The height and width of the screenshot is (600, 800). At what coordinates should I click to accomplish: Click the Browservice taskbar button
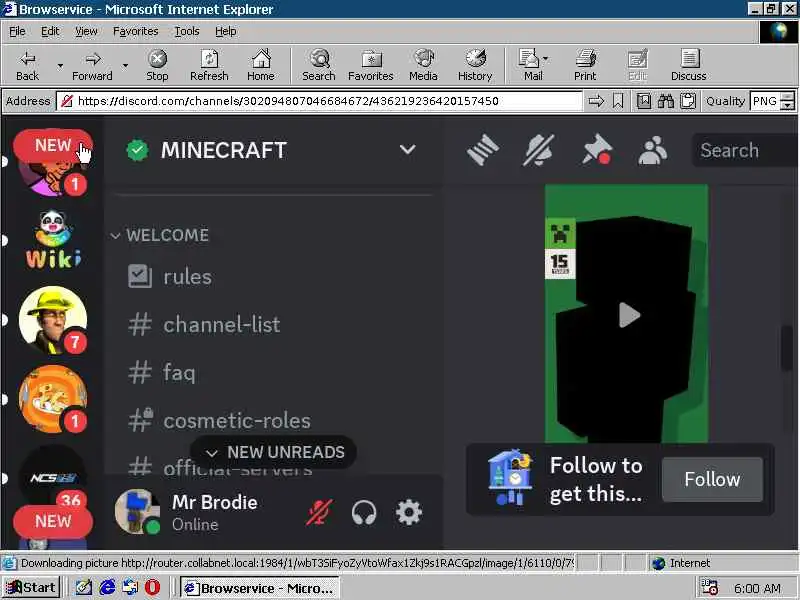click(x=260, y=588)
